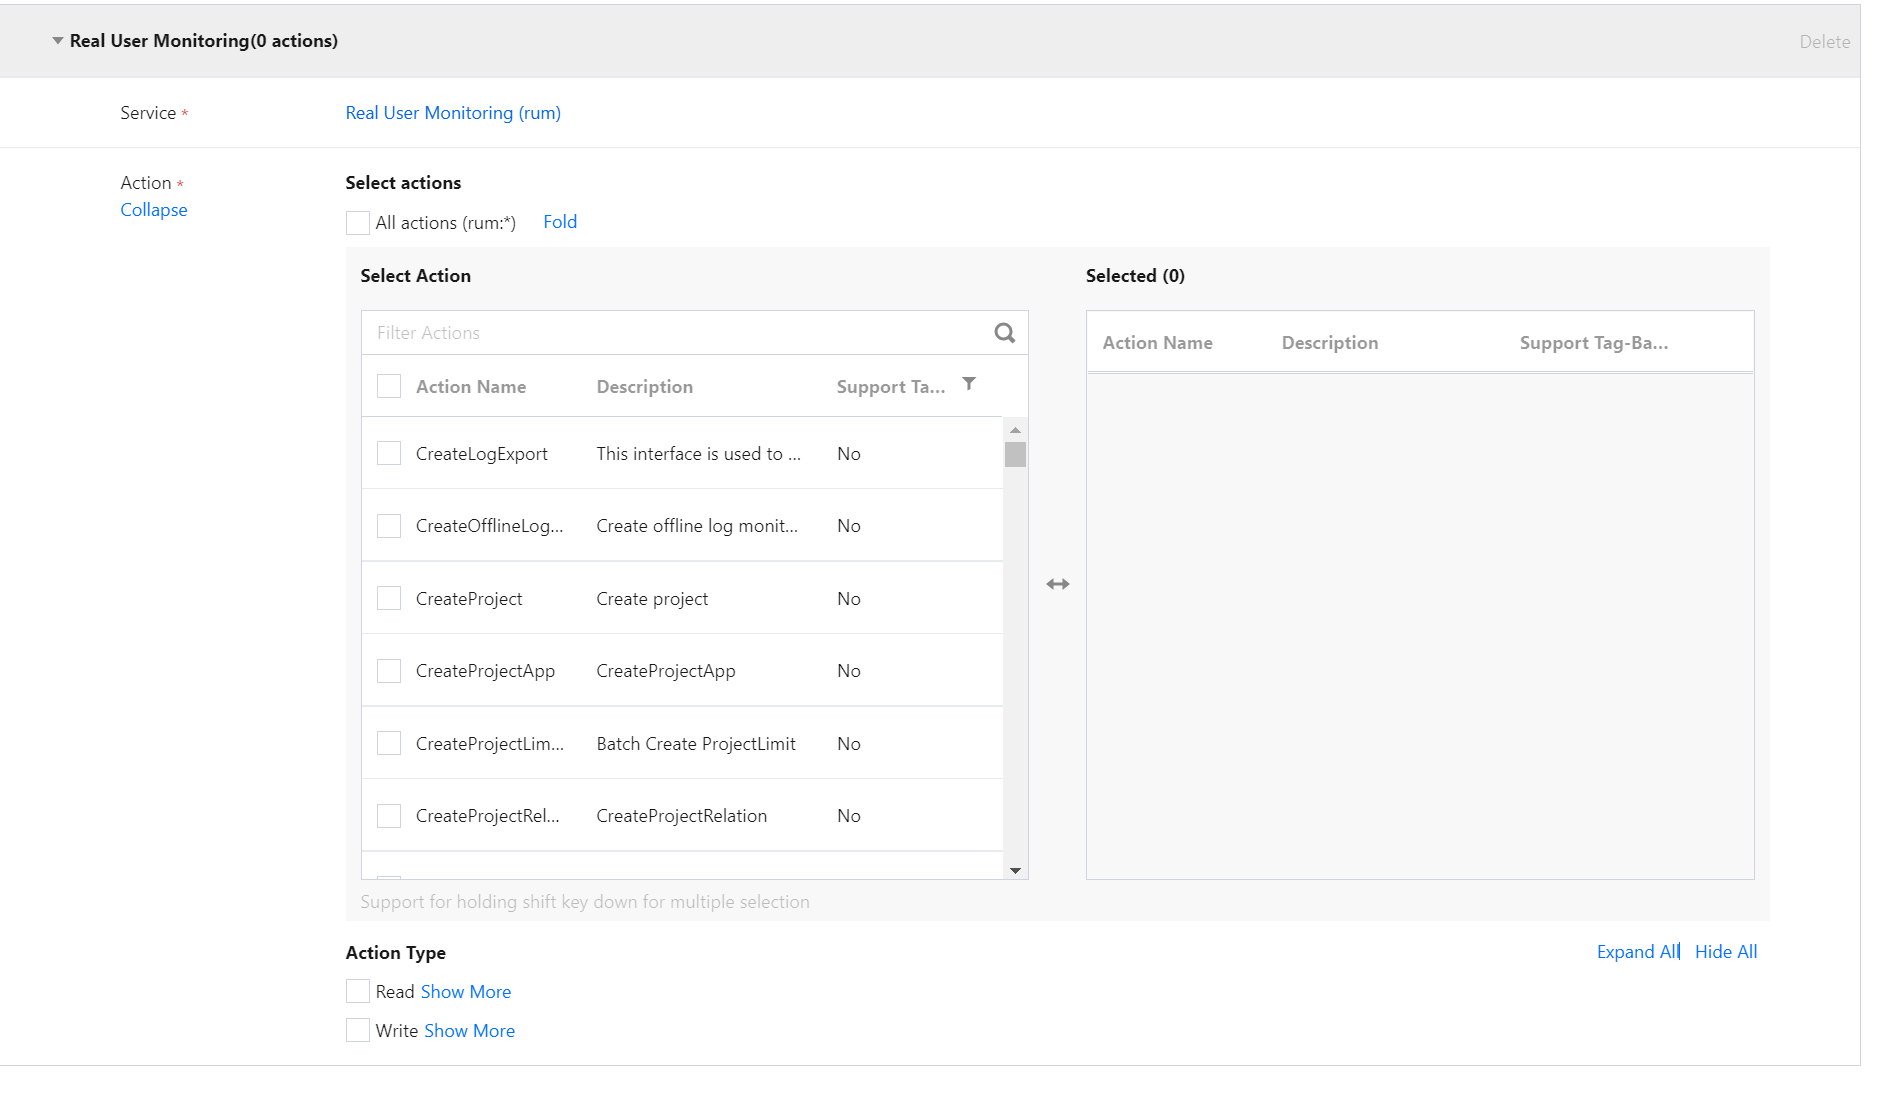This screenshot has height=1098, width=1888.
Task: Collapse the Real User Monitoring section triangle
Action: 58,41
